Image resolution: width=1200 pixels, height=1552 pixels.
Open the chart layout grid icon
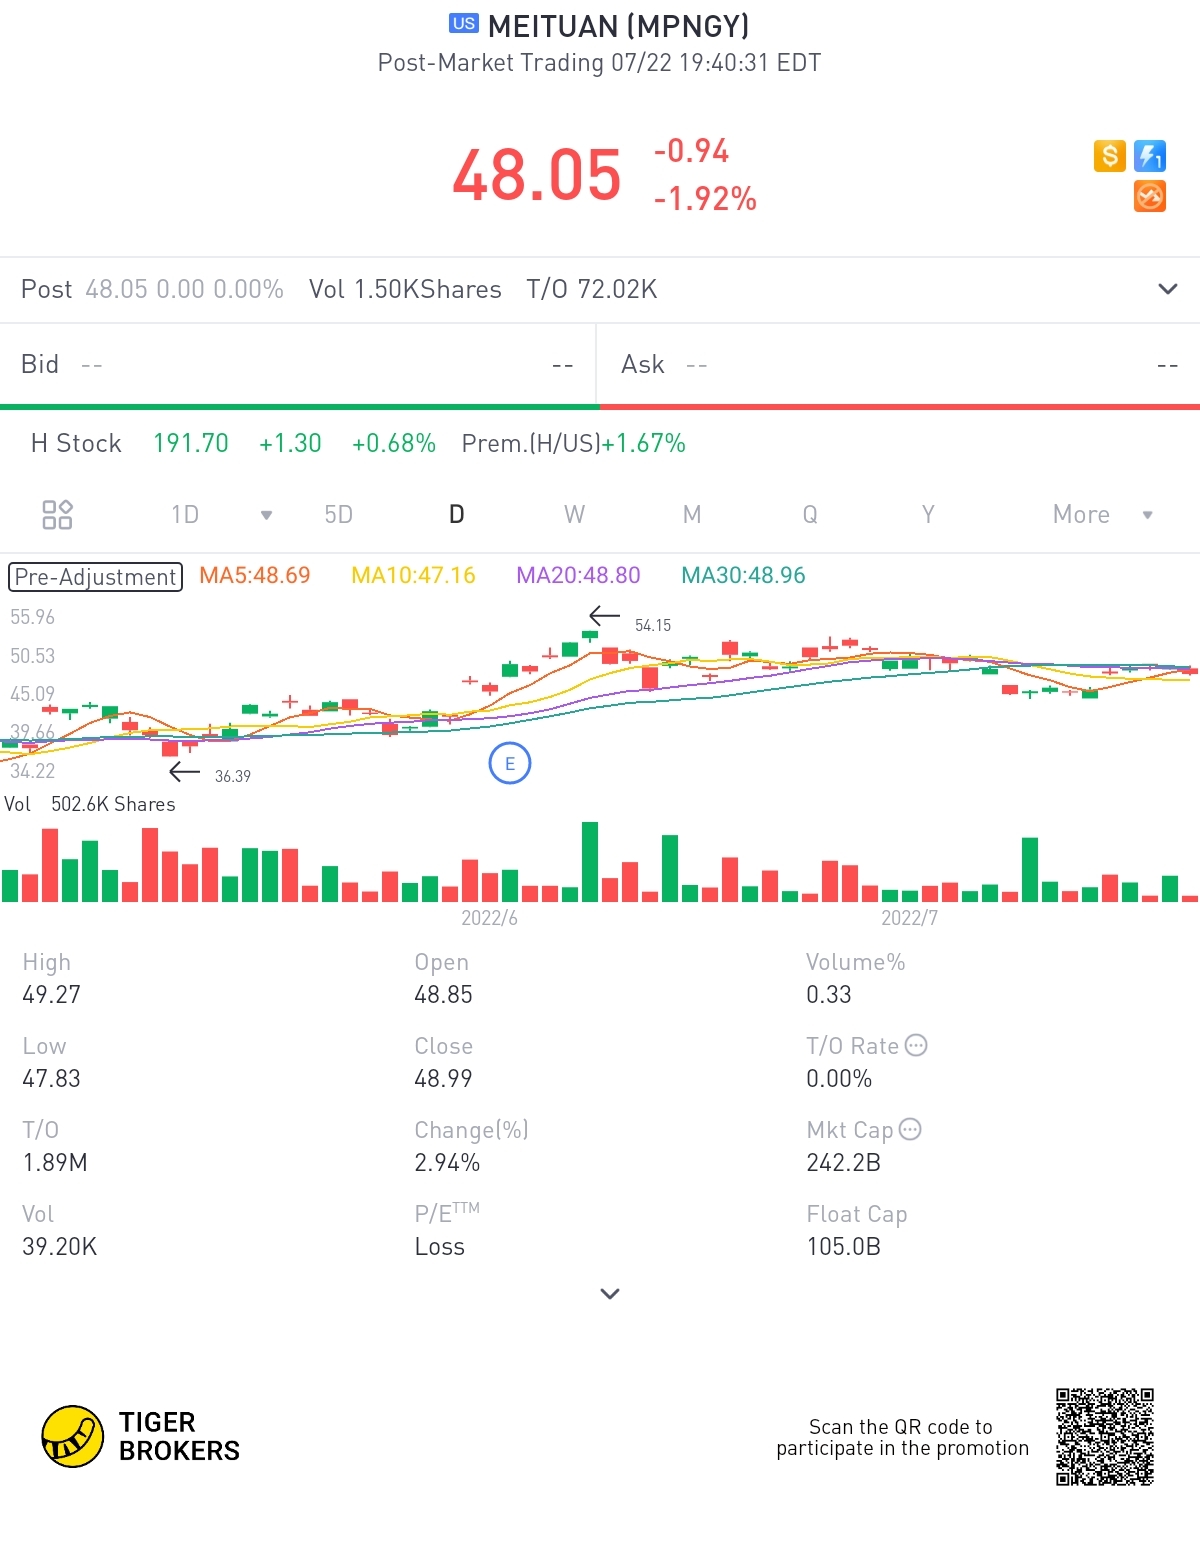tap(57, 514)
